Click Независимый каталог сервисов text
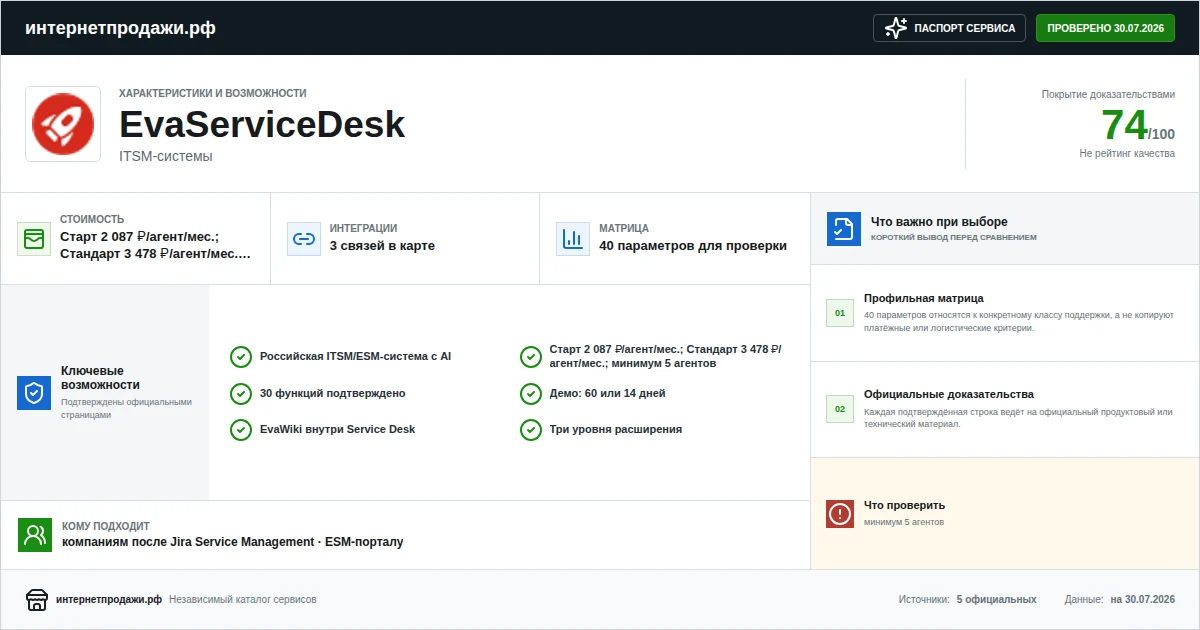The width and height of the screenshot is (1200, 630). click(242, 599)
